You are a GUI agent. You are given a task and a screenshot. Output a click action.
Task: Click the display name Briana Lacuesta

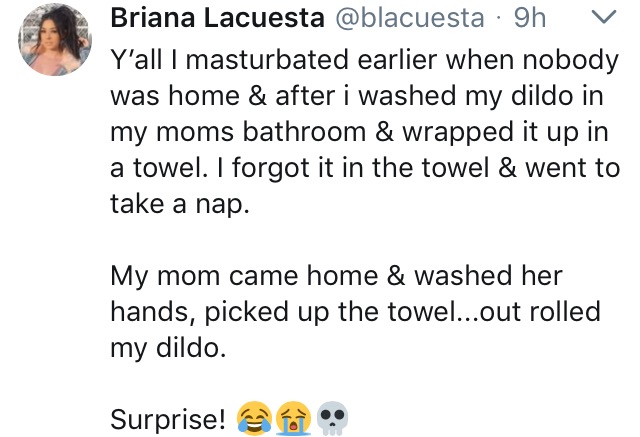pos(218,18)
